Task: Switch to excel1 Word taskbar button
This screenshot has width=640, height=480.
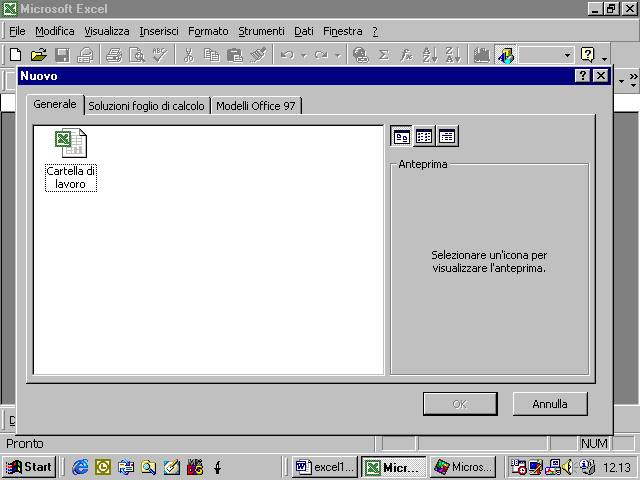Action: click(325, 467)
